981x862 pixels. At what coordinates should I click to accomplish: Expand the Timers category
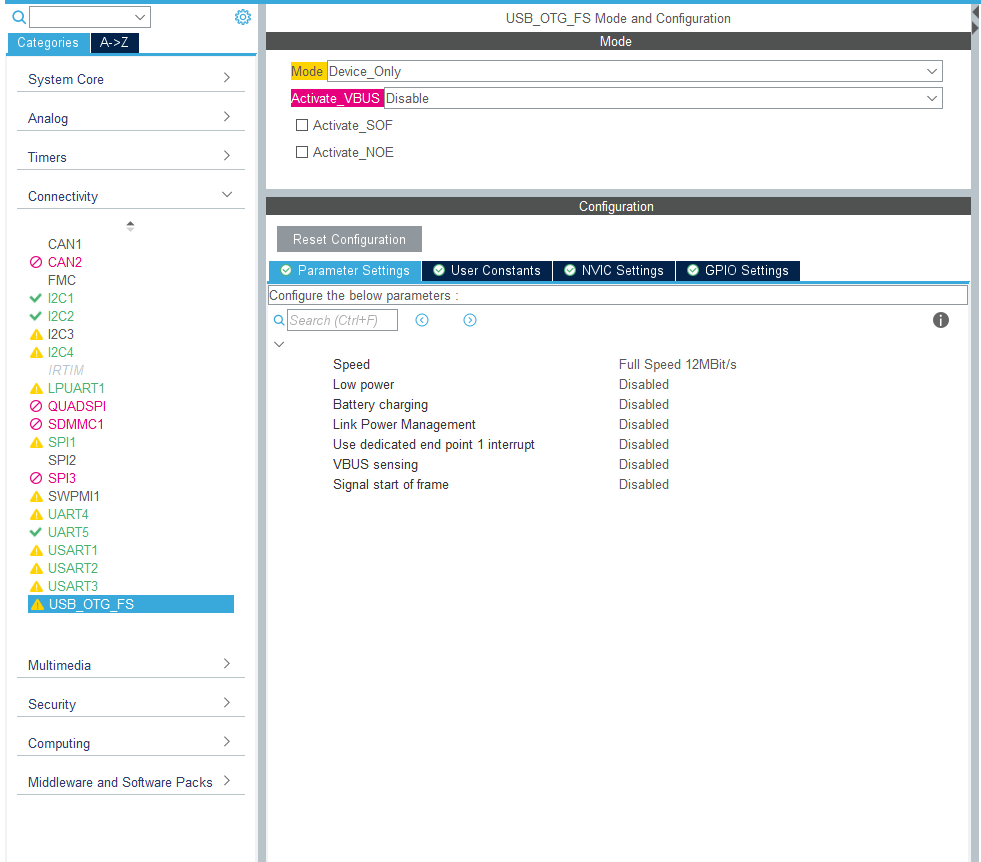click(130, 156)
